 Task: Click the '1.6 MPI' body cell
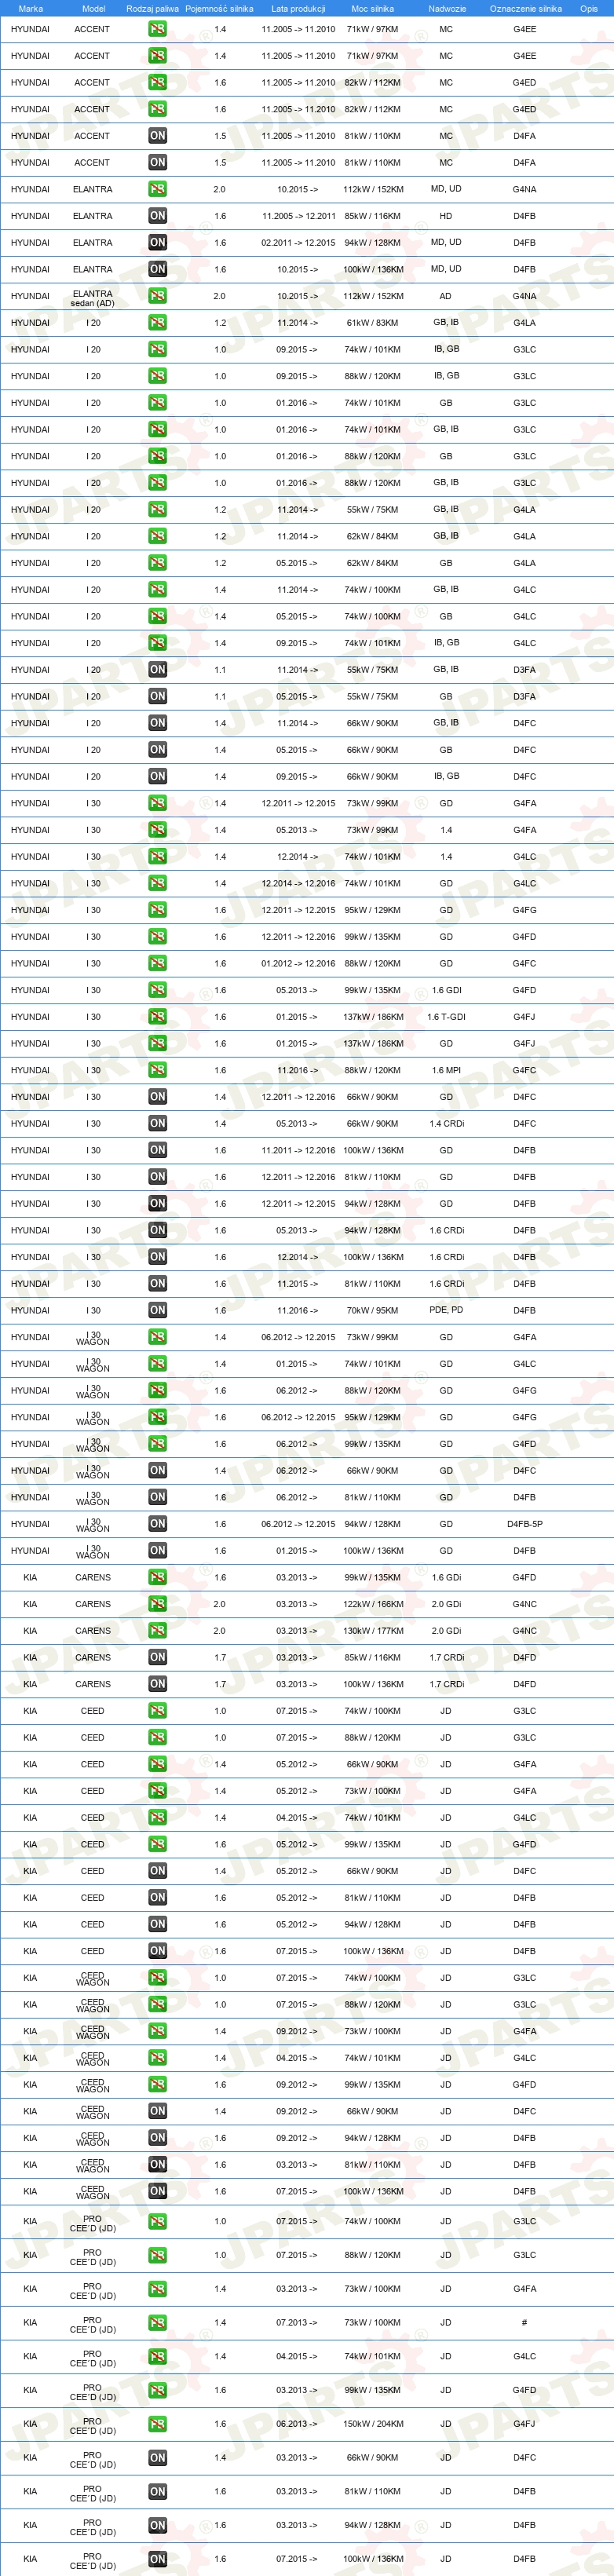point(446,1070)
